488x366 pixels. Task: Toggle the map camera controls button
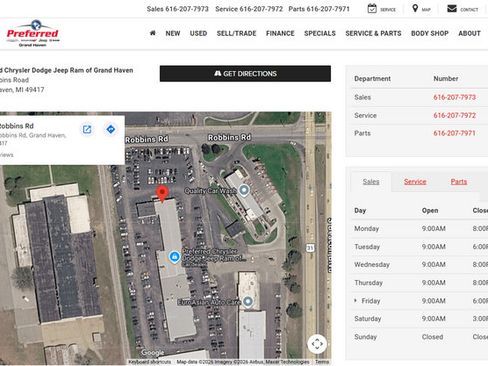[x=317, y=344]
